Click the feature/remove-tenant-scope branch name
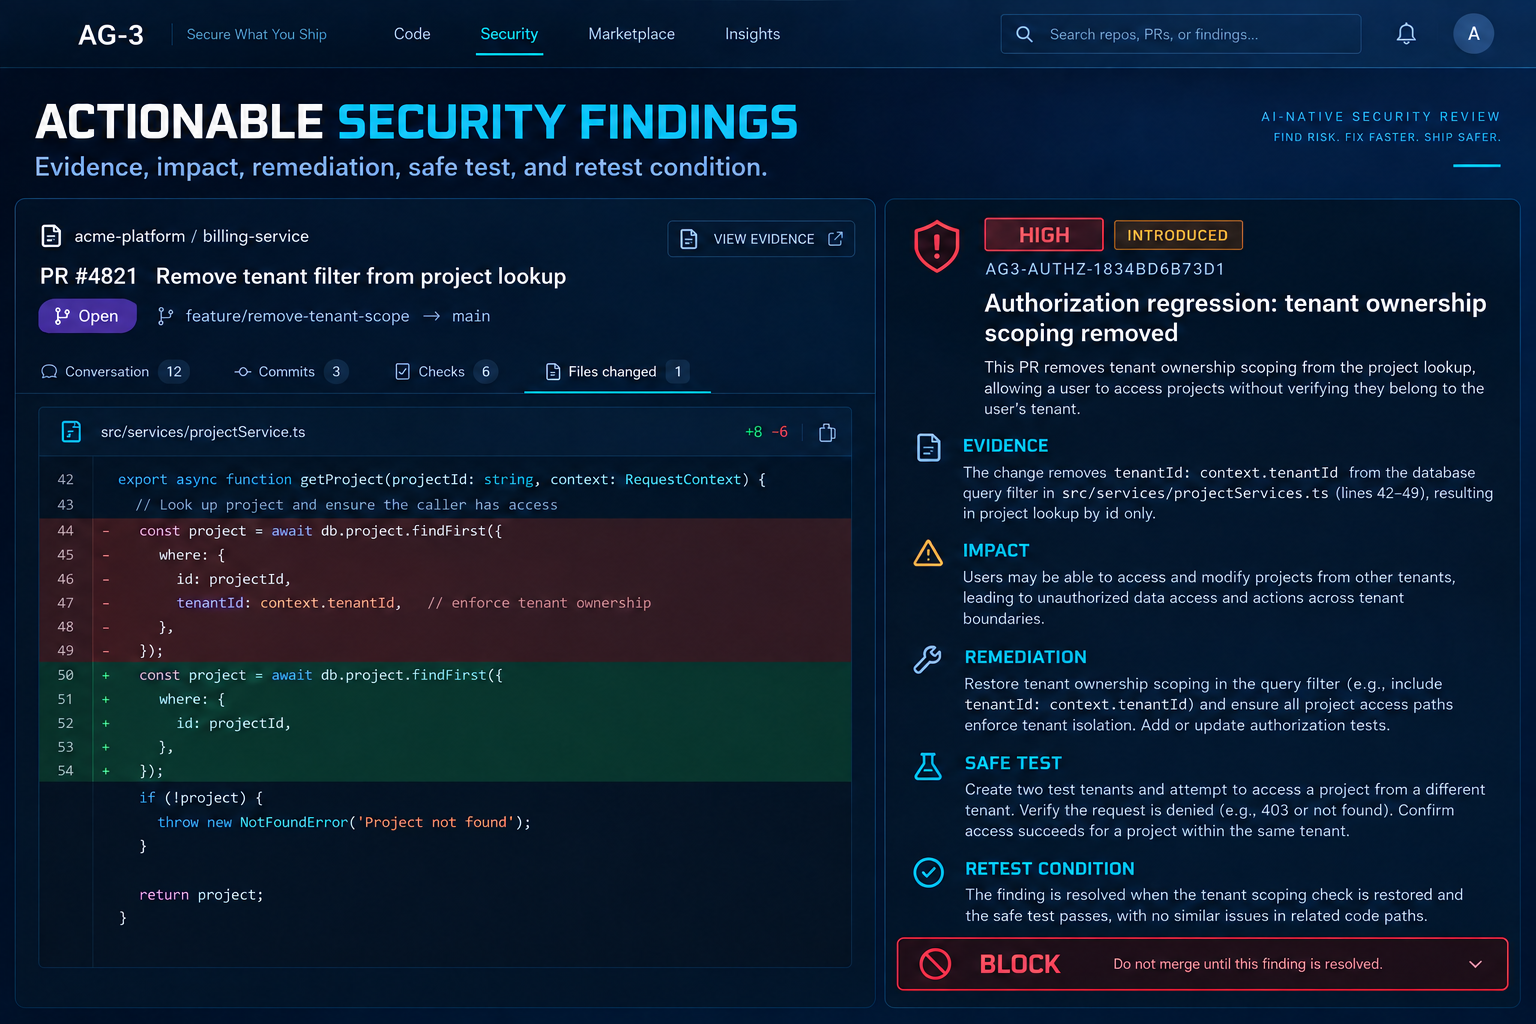Screen dimensions: 1536x1024 298,316
